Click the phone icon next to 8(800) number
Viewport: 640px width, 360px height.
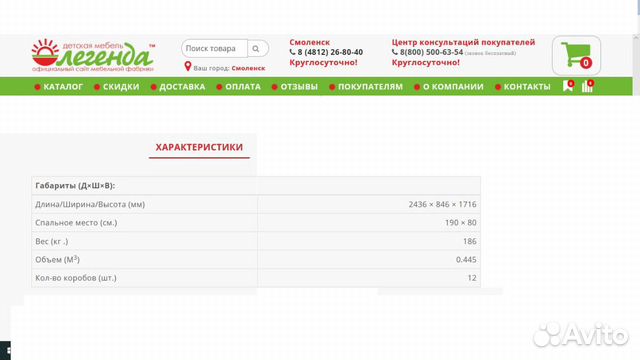point(395,52)
